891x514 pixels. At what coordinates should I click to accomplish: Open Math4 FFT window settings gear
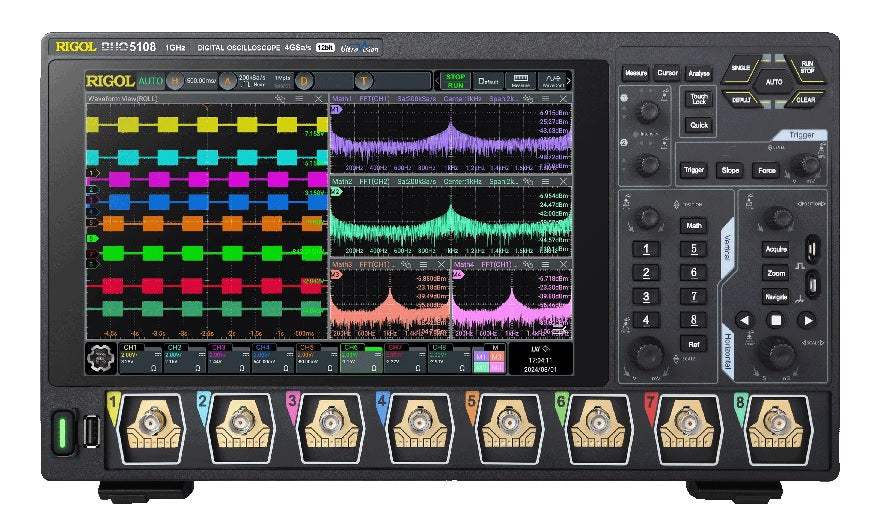point(528,265)
